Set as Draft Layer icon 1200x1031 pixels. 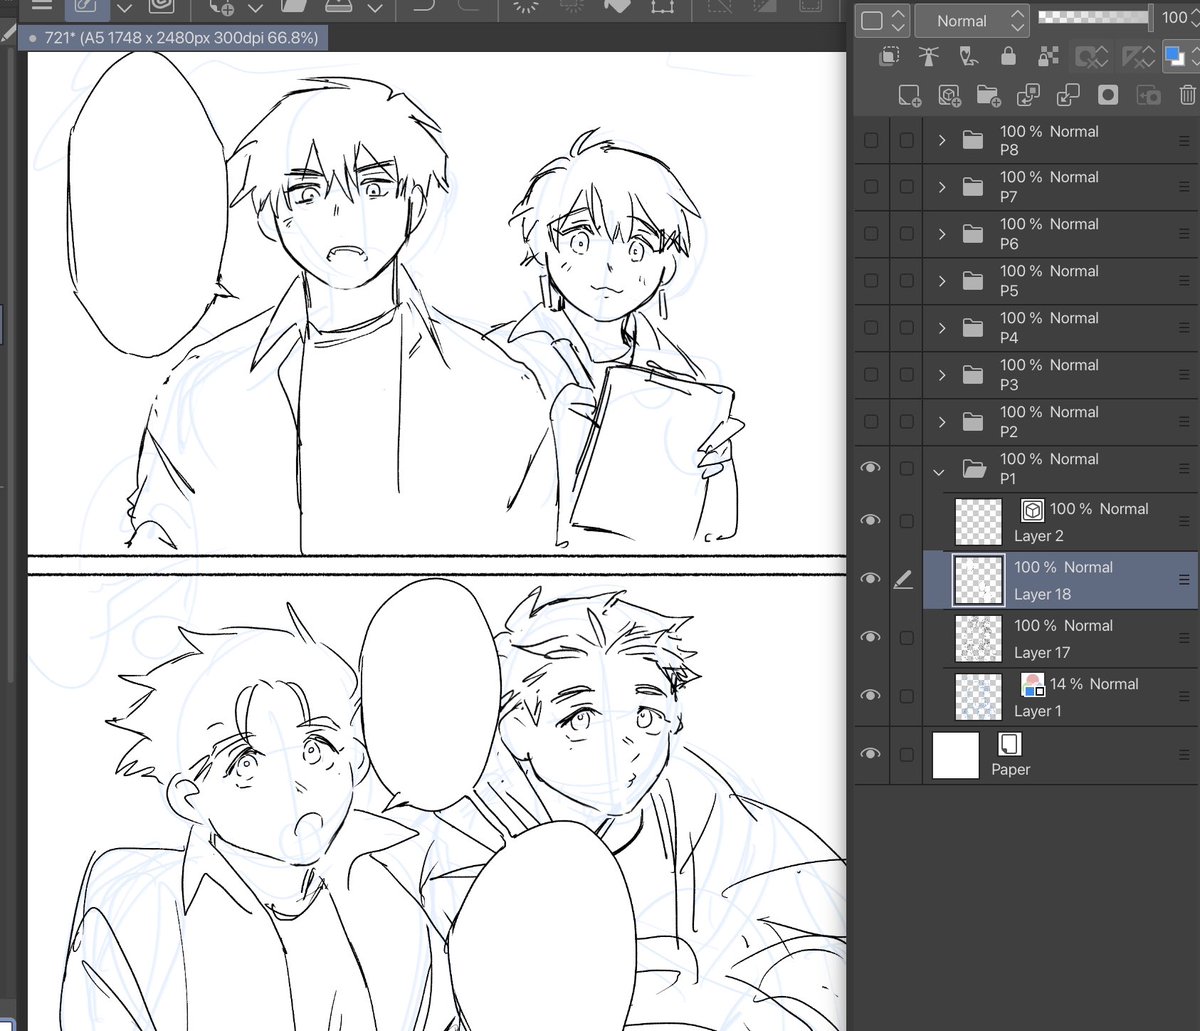[968, 57]
